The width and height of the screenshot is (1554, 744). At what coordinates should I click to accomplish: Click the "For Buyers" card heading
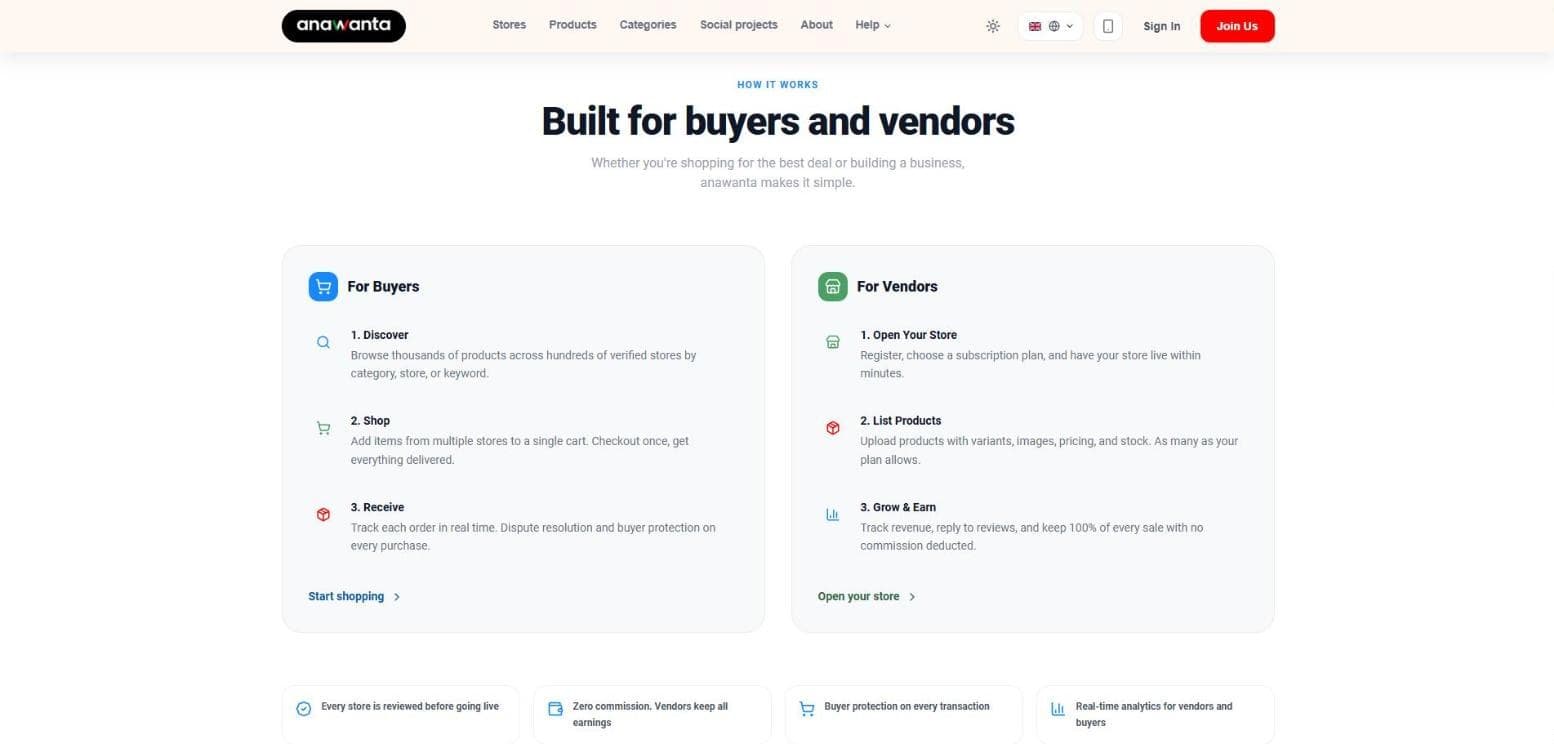[x=383, y=286]
